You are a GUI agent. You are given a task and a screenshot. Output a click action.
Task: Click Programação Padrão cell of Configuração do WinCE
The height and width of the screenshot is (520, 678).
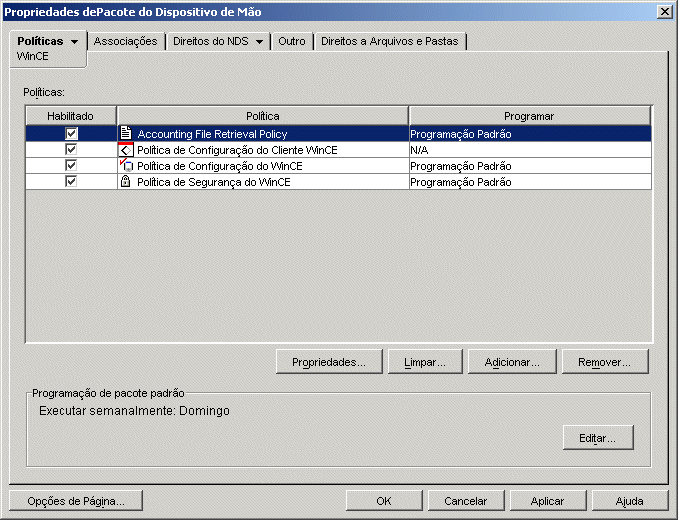530,166
